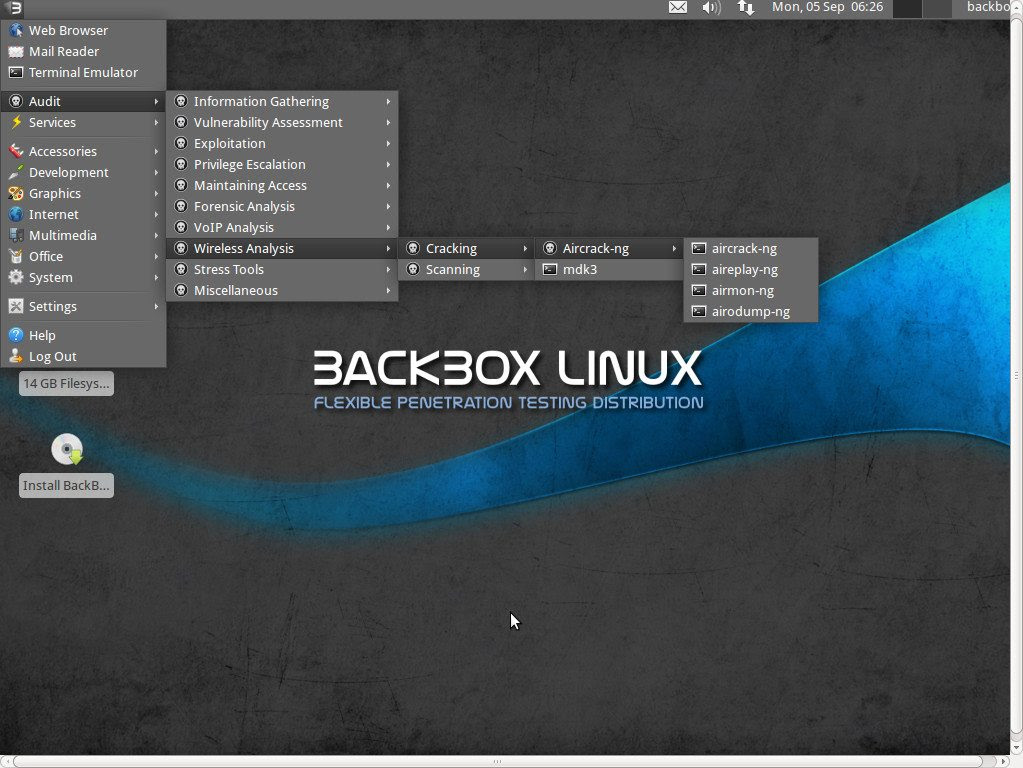This screenshot has height=768, width=1023.
Task: Click the Graphics palette icon
Action: pos(16,193)
